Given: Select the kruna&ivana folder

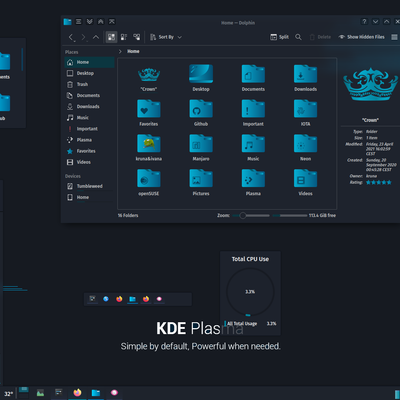Looking at the screenshot, I should point(149,148).
